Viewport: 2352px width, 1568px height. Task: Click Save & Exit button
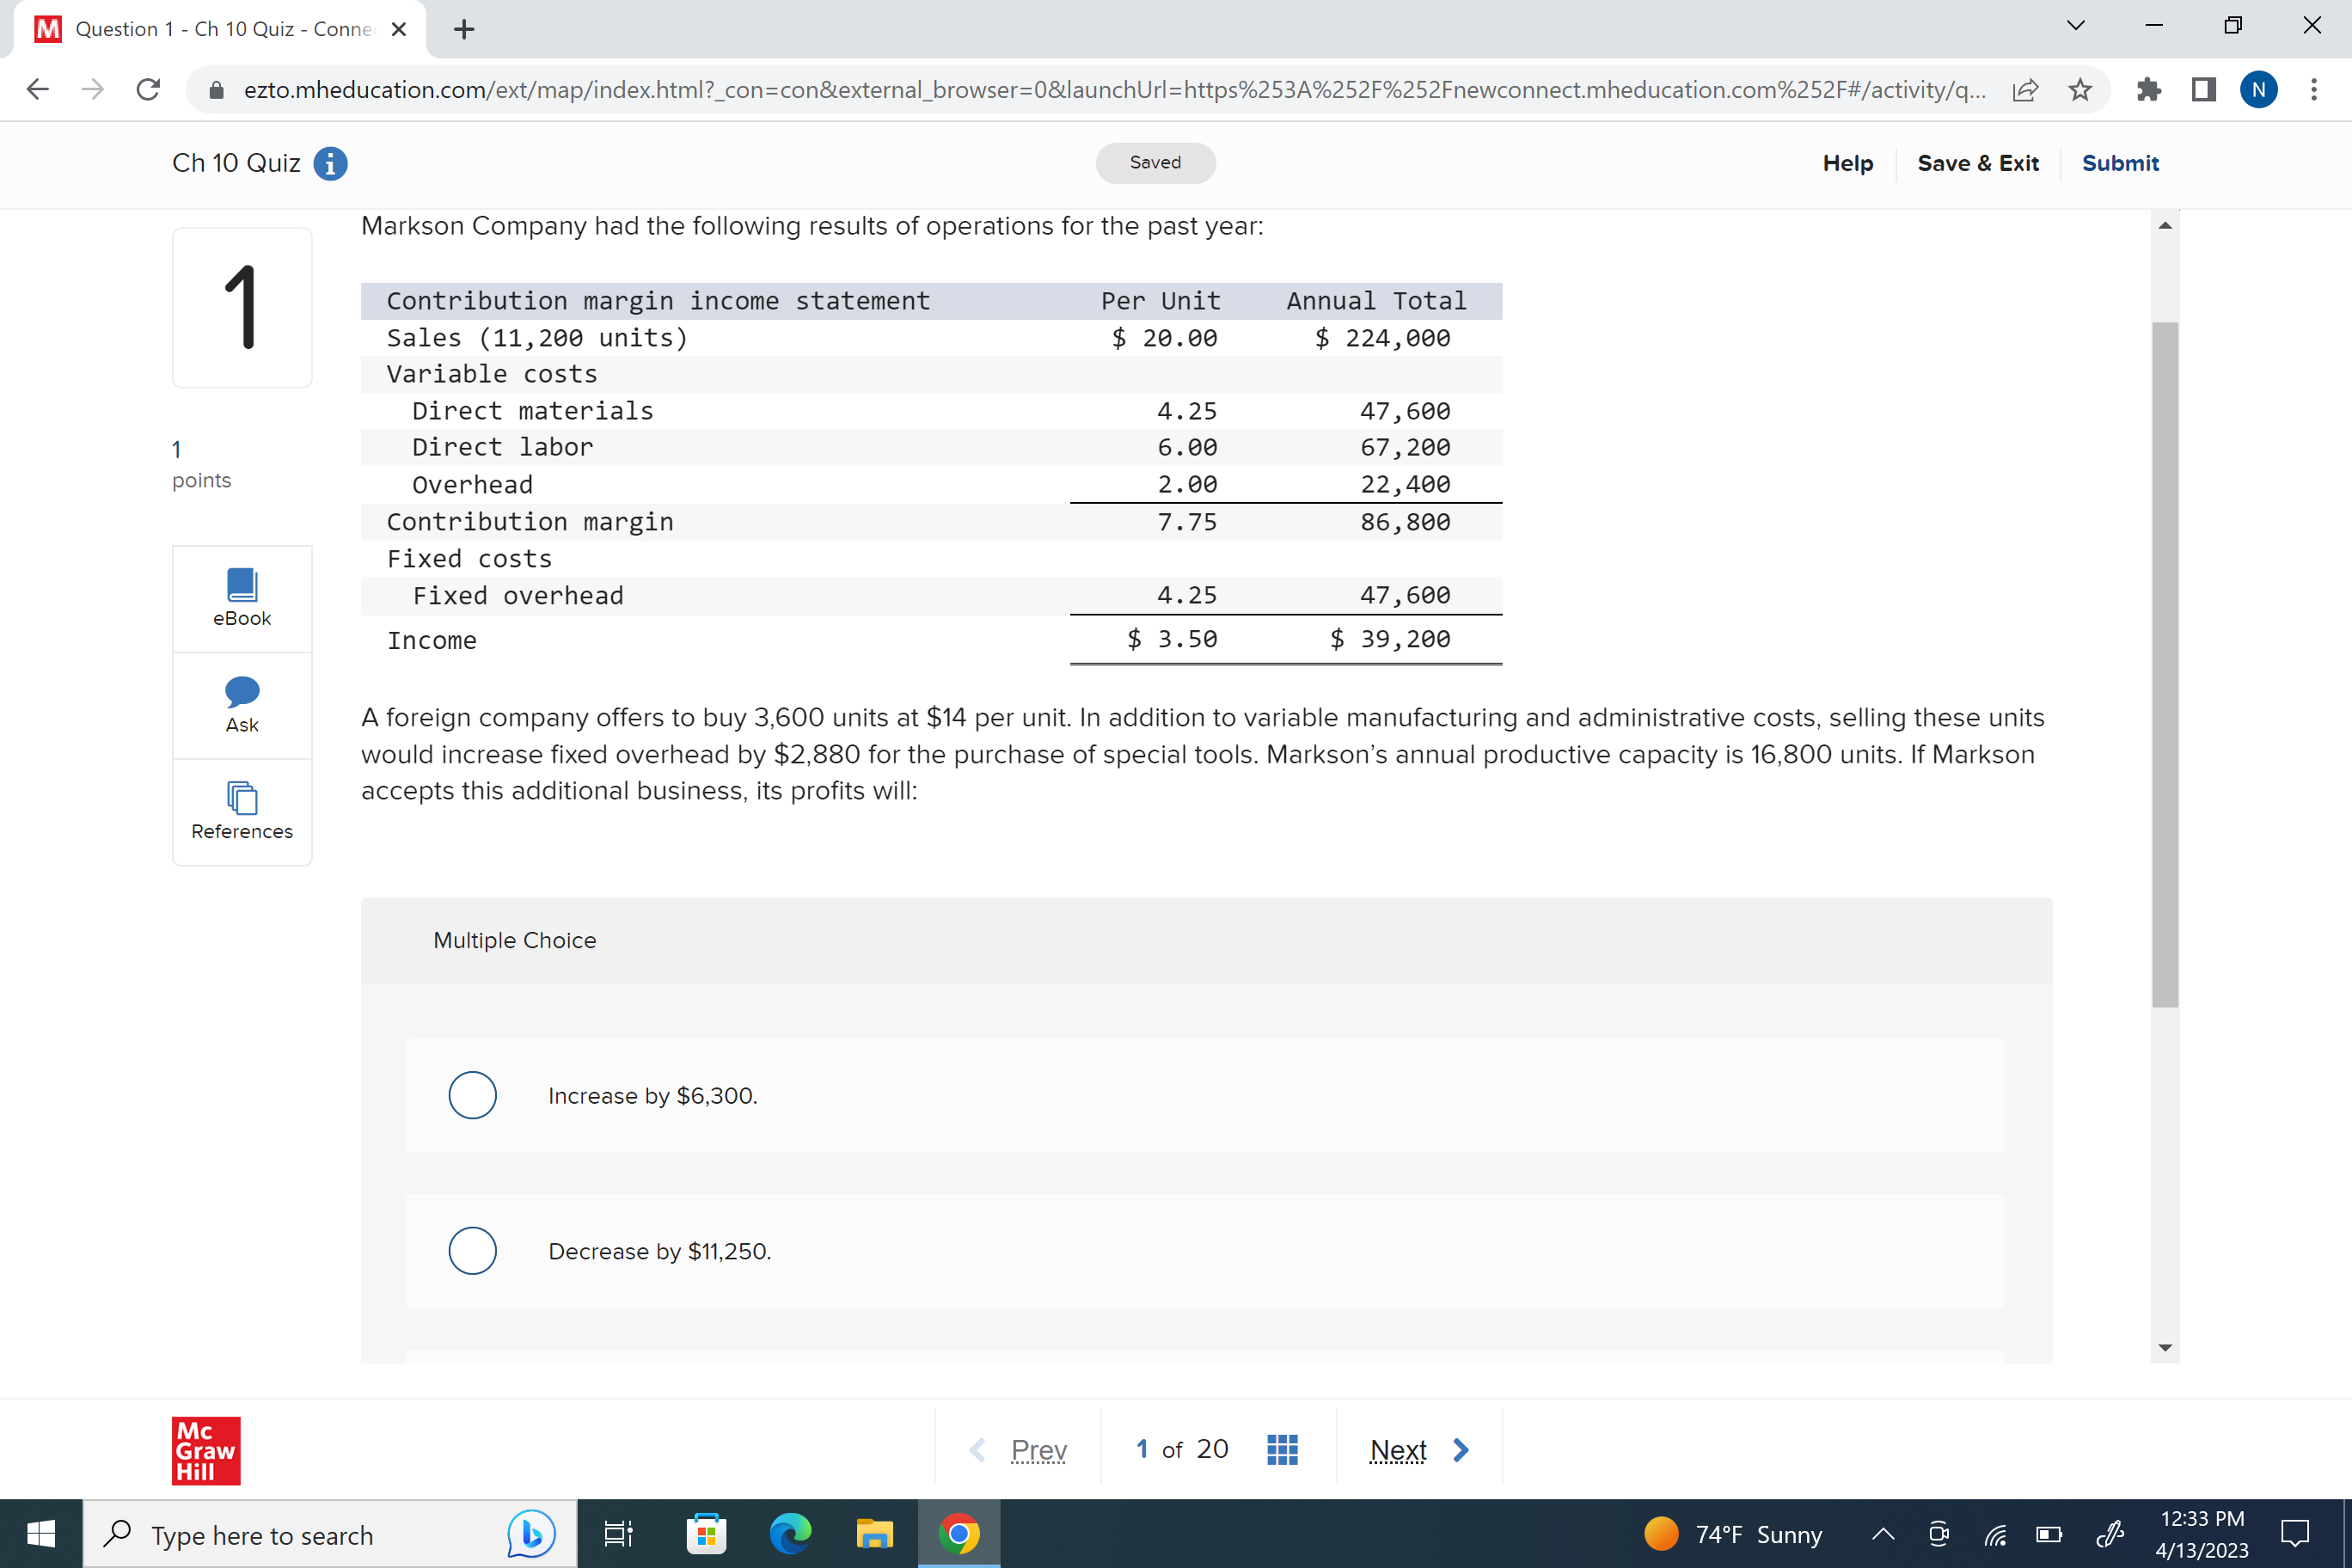pos(1977,163)
